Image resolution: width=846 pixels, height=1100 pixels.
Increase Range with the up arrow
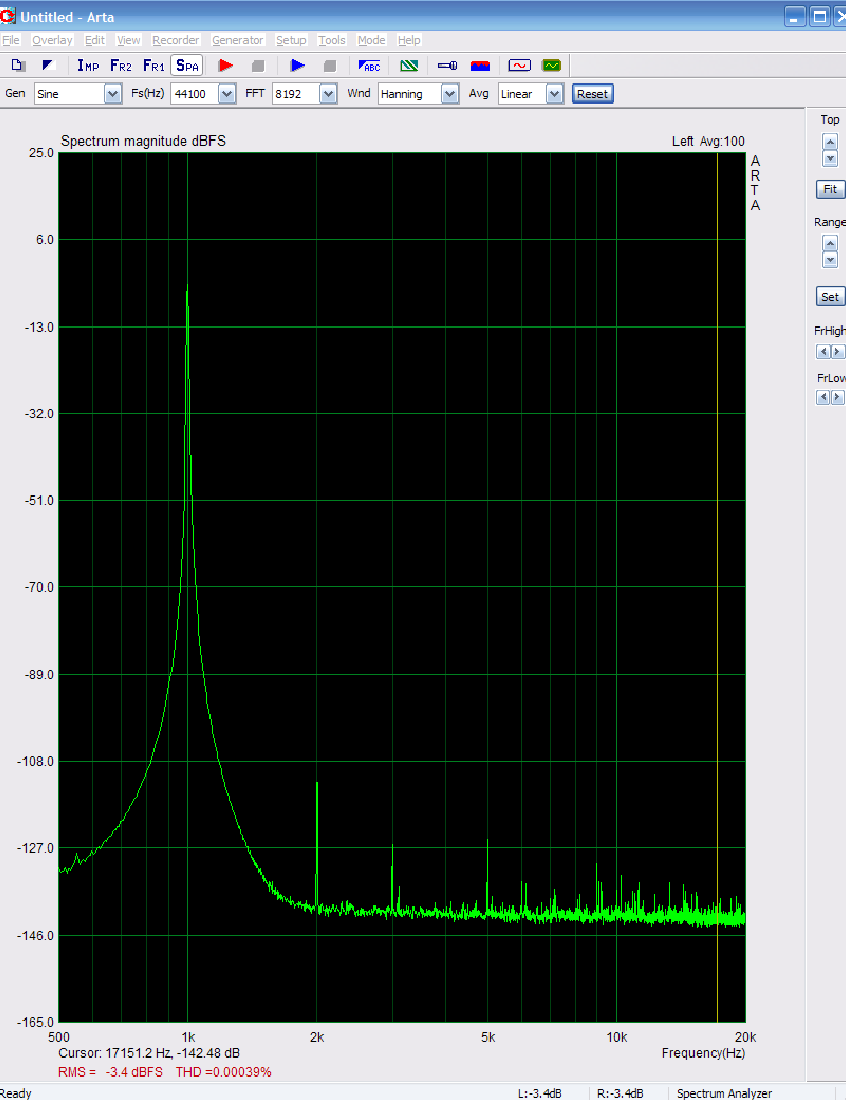[830, 243]
